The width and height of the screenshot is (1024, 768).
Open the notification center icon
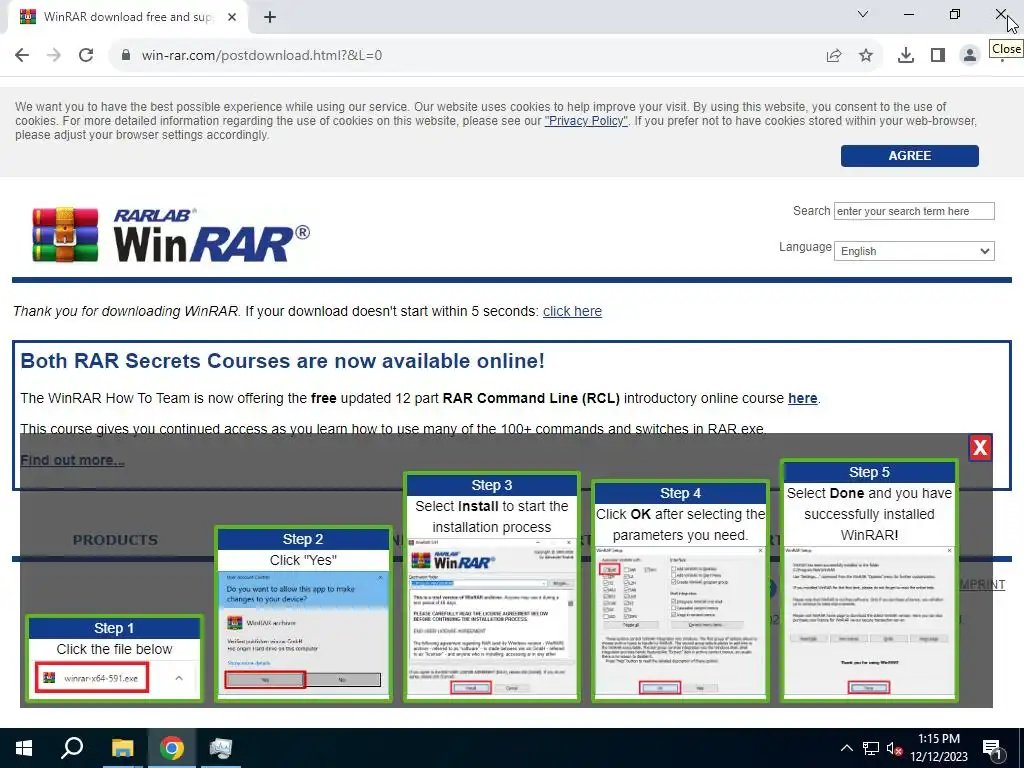pyautogui.click(x=993, y=748)
